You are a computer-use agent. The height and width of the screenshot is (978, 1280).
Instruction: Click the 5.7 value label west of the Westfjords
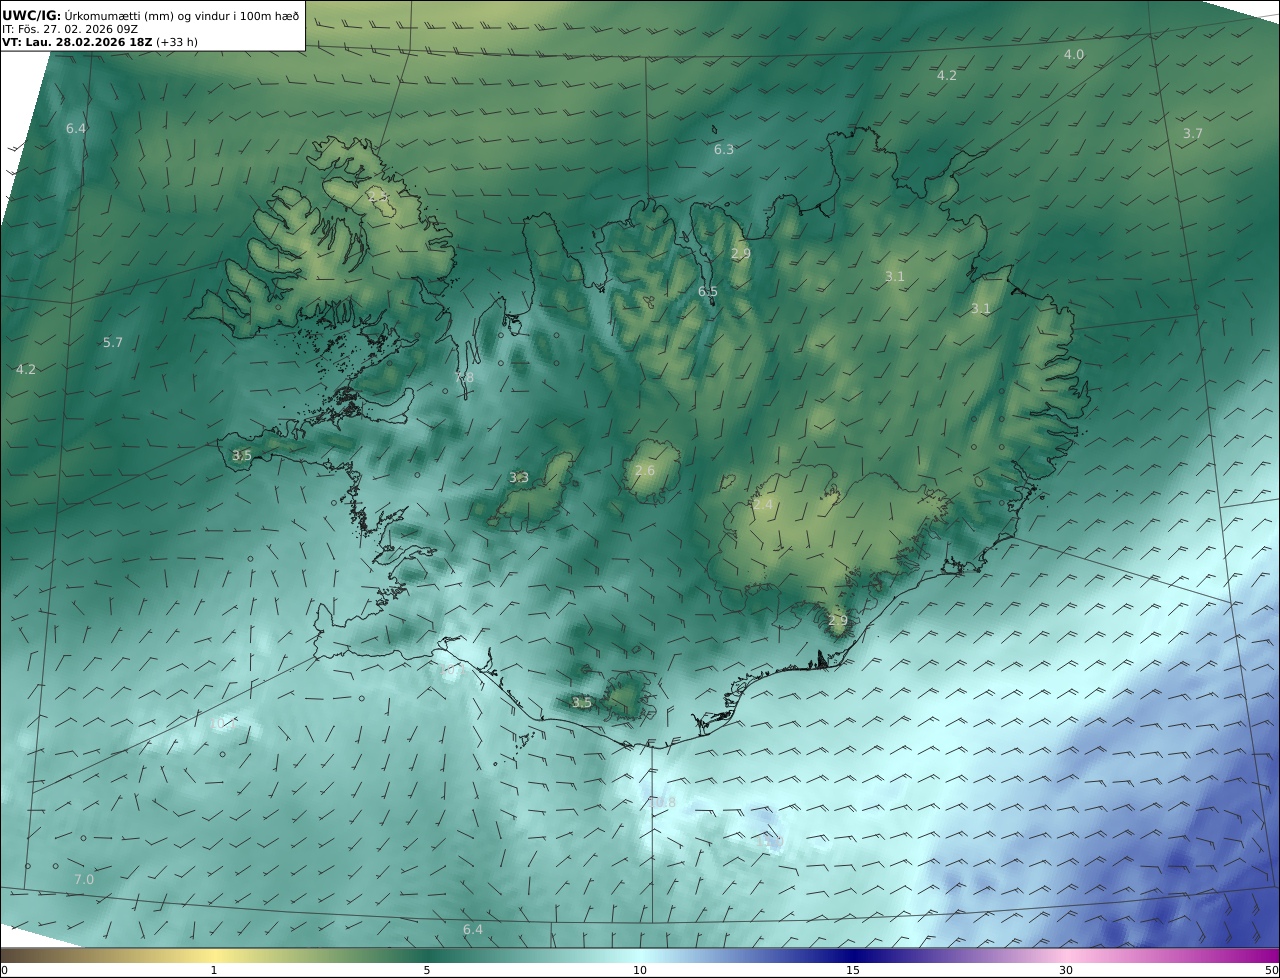pyautogui.click(x=113, y=342)
